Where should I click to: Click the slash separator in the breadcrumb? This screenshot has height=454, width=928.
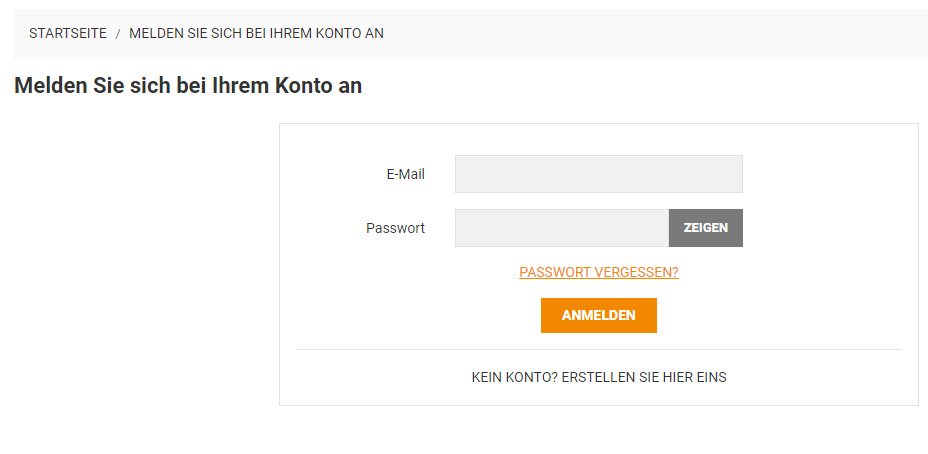[x=118, y=34]
